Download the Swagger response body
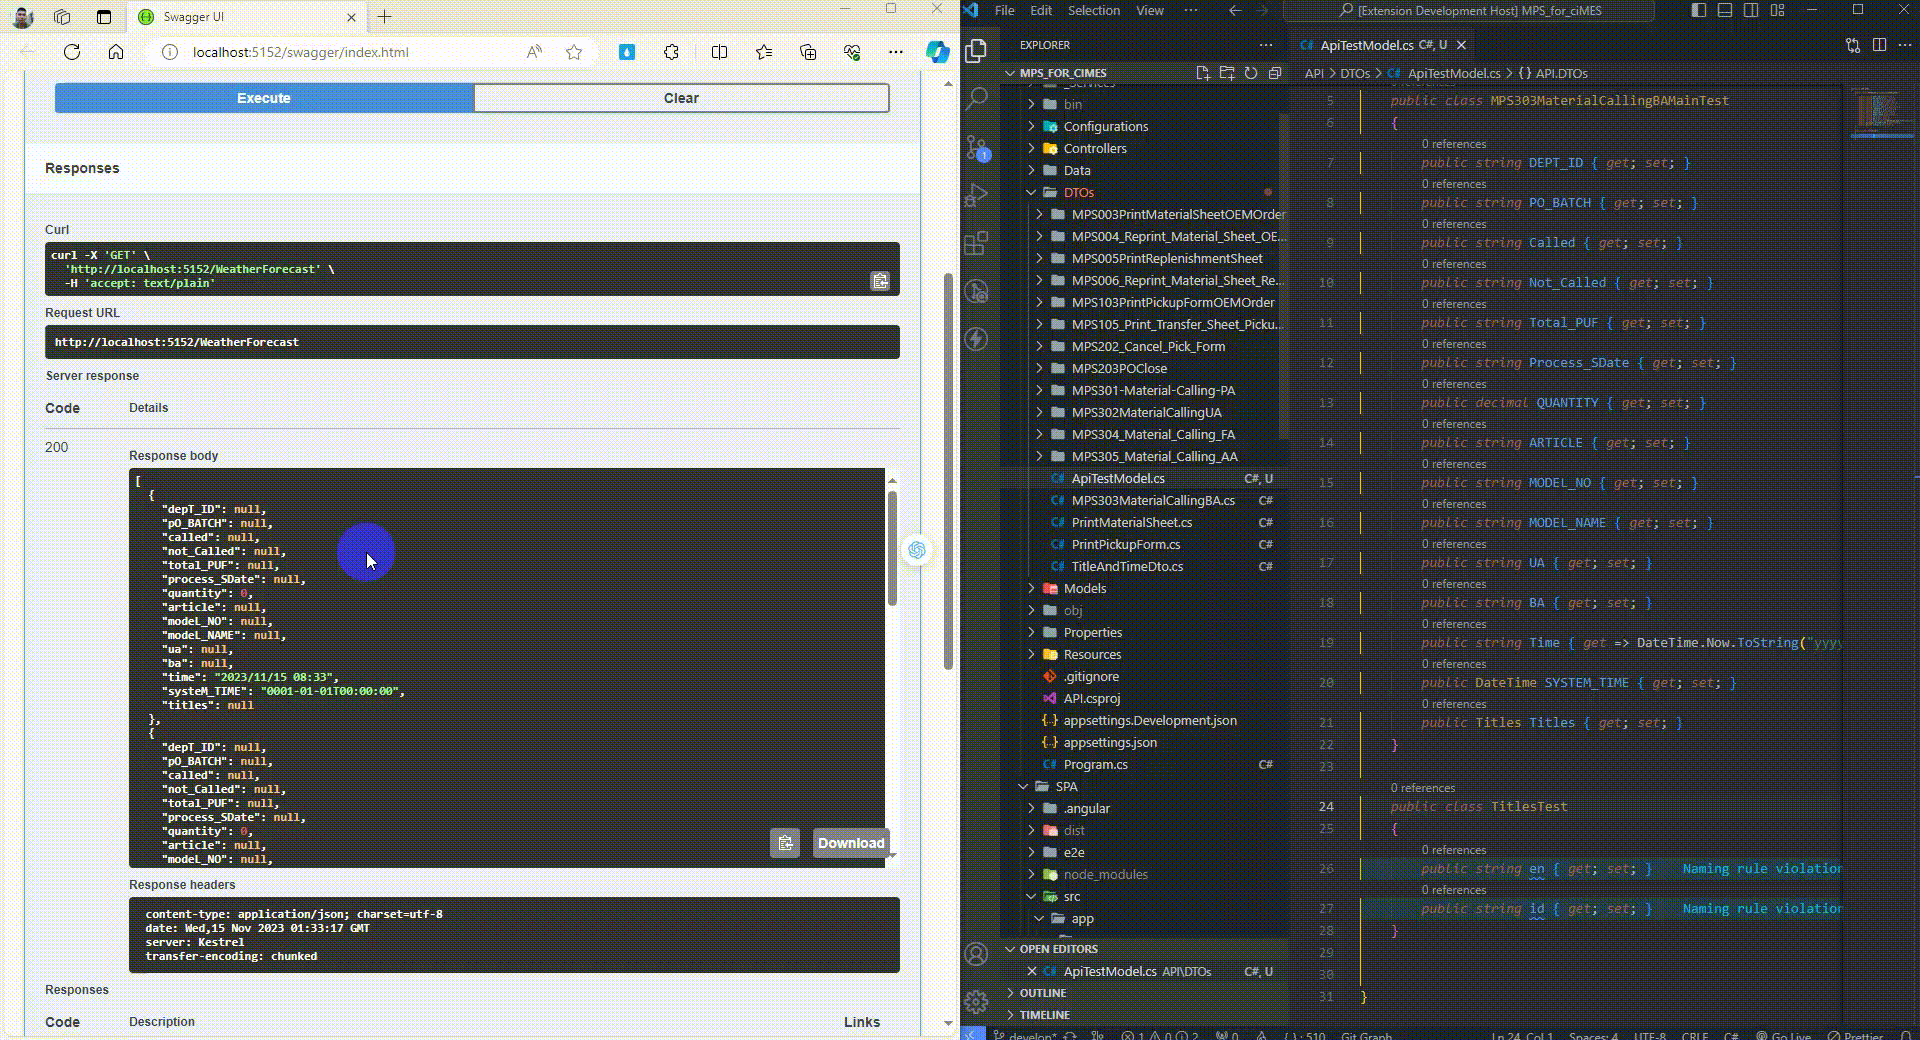The image size is (1920, 1040). click(850, 843)
